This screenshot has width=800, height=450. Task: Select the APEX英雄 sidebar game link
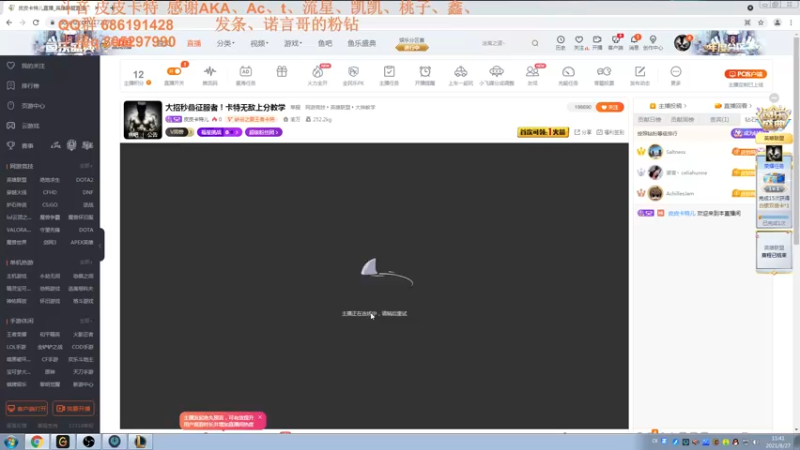82,242
